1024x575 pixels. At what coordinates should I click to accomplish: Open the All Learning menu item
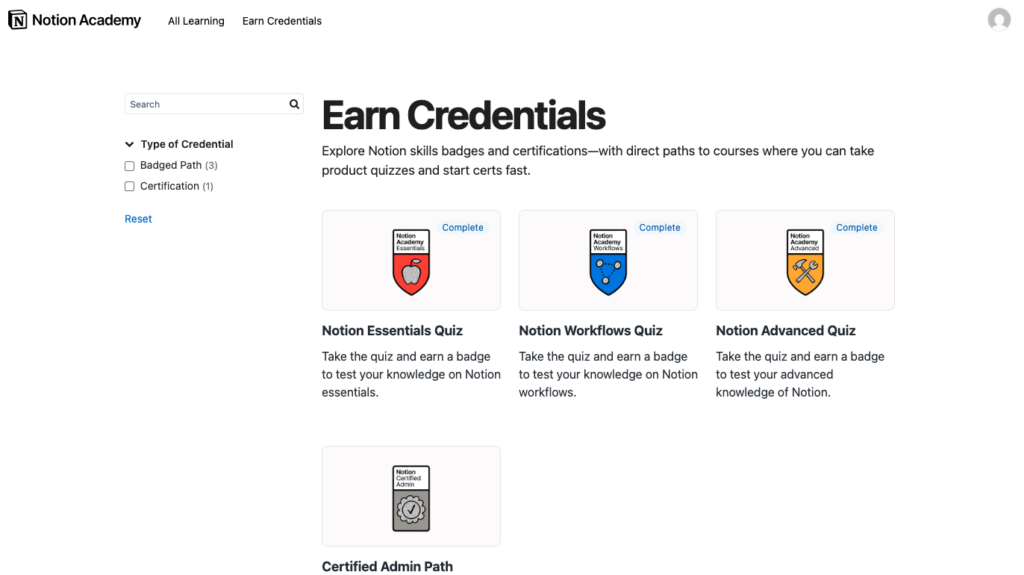point(196,21)
